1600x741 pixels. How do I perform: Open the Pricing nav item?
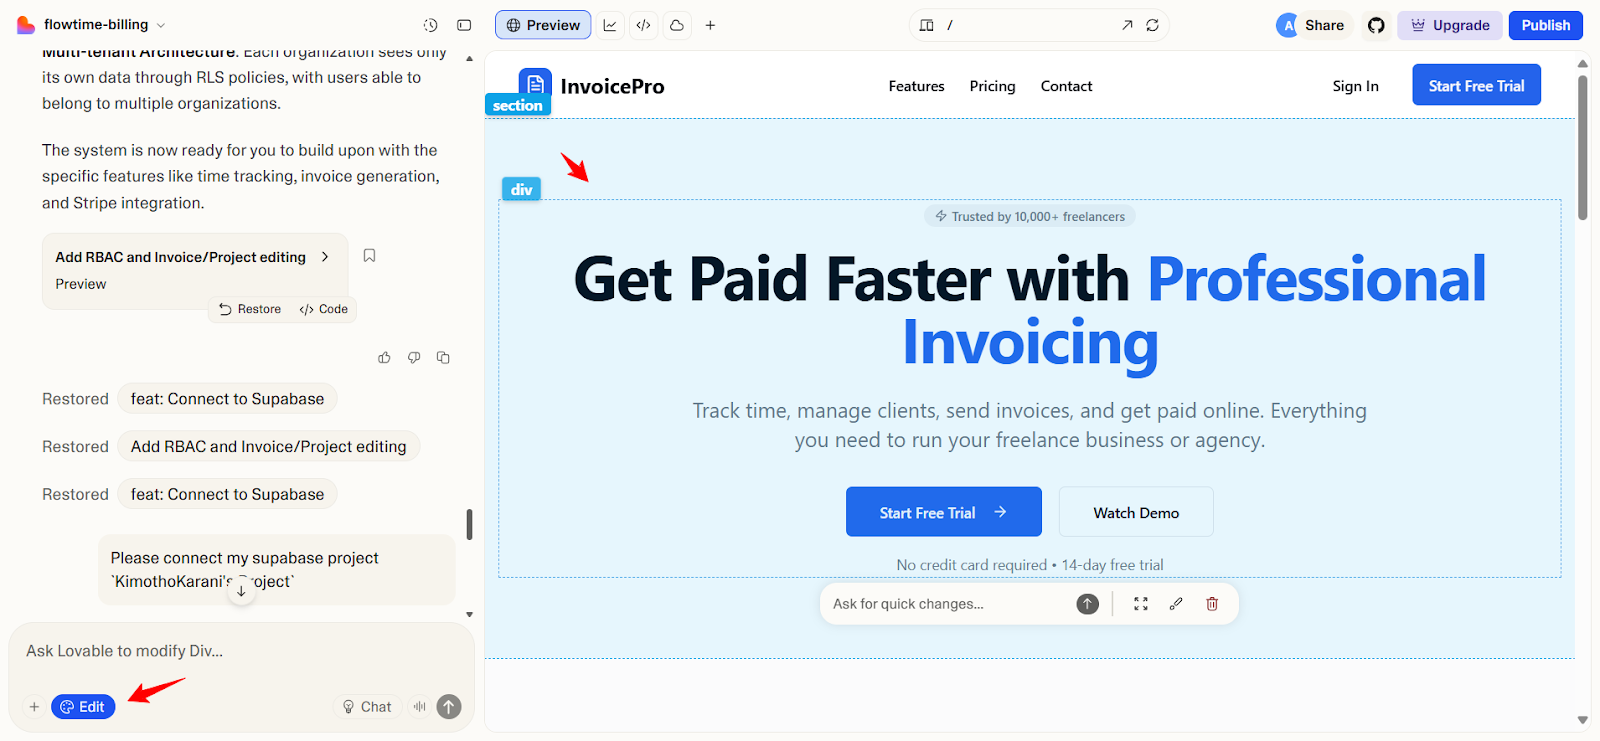point(992,86)
